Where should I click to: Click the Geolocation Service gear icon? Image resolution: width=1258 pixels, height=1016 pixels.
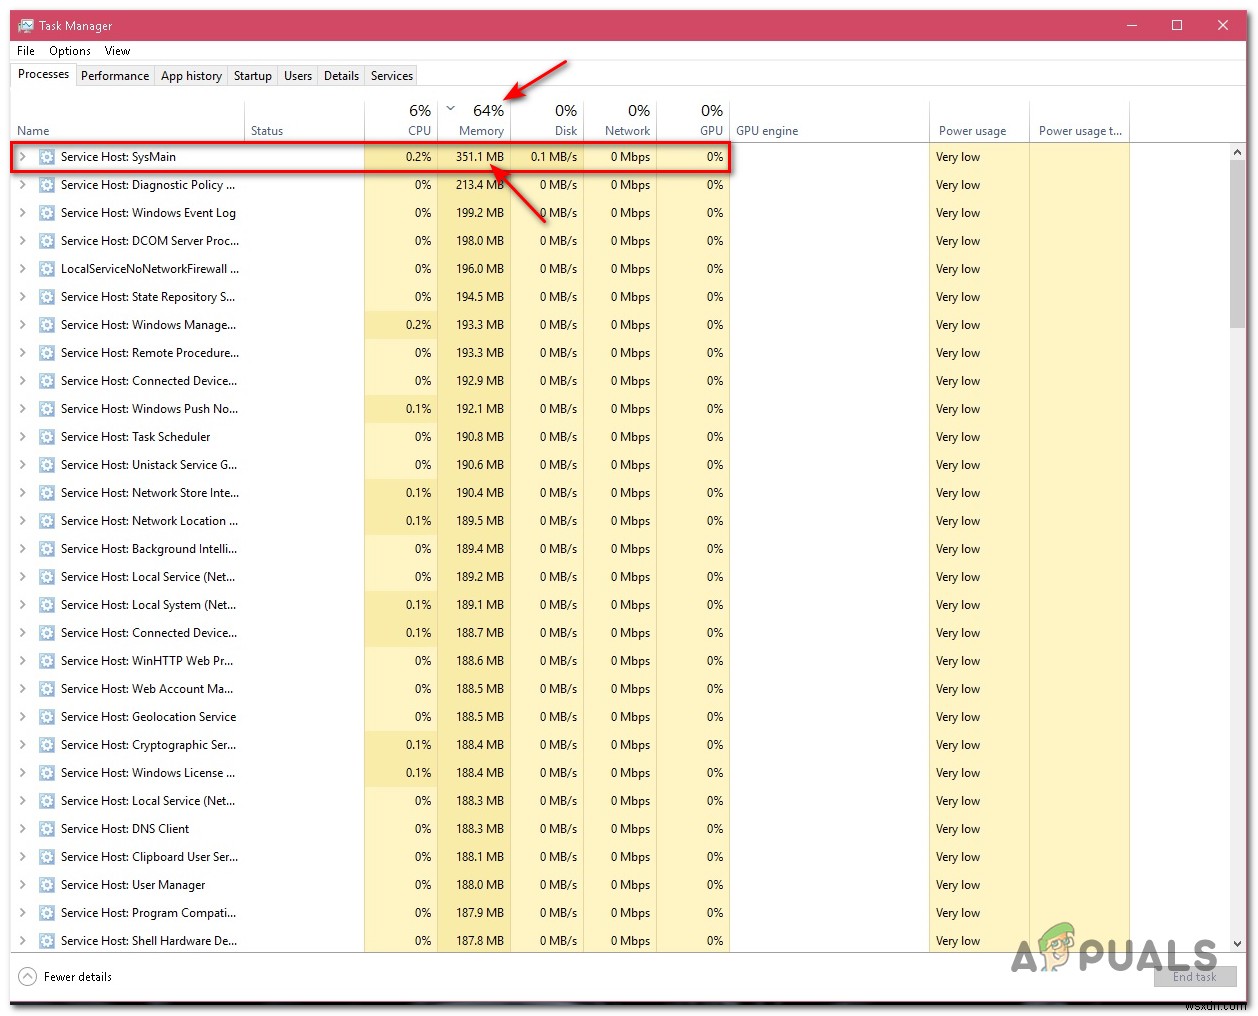pos(46,716)
